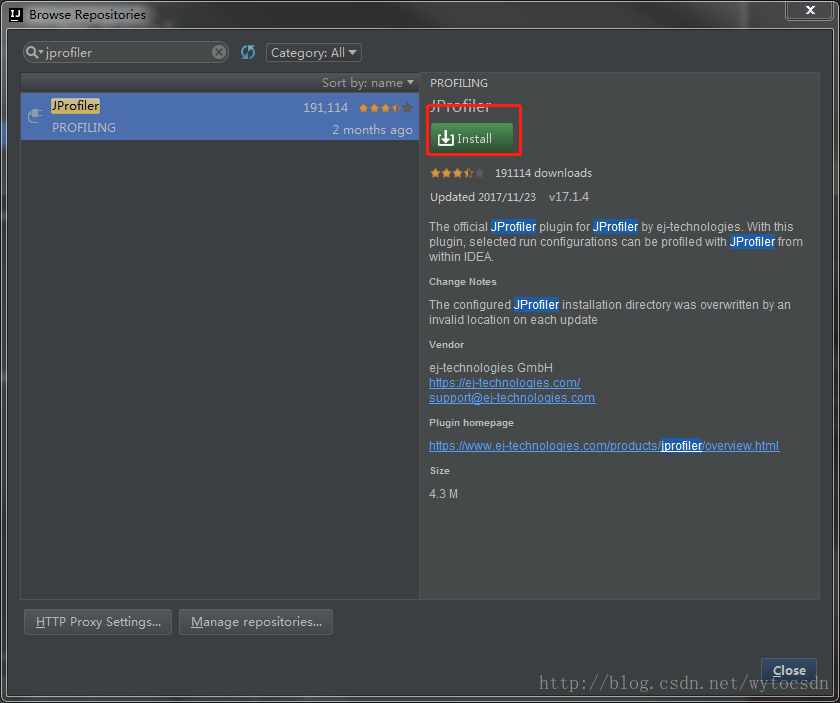The width and height of the screenshot is (840, 703).
Task: Click the 'Change Notes' heading
Action: click(x=462, y=281)
